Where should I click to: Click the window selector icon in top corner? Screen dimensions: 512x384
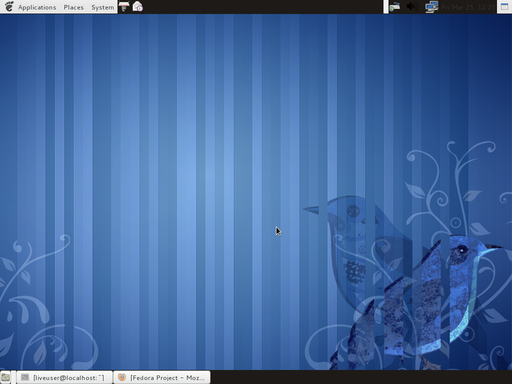[504, 7]
